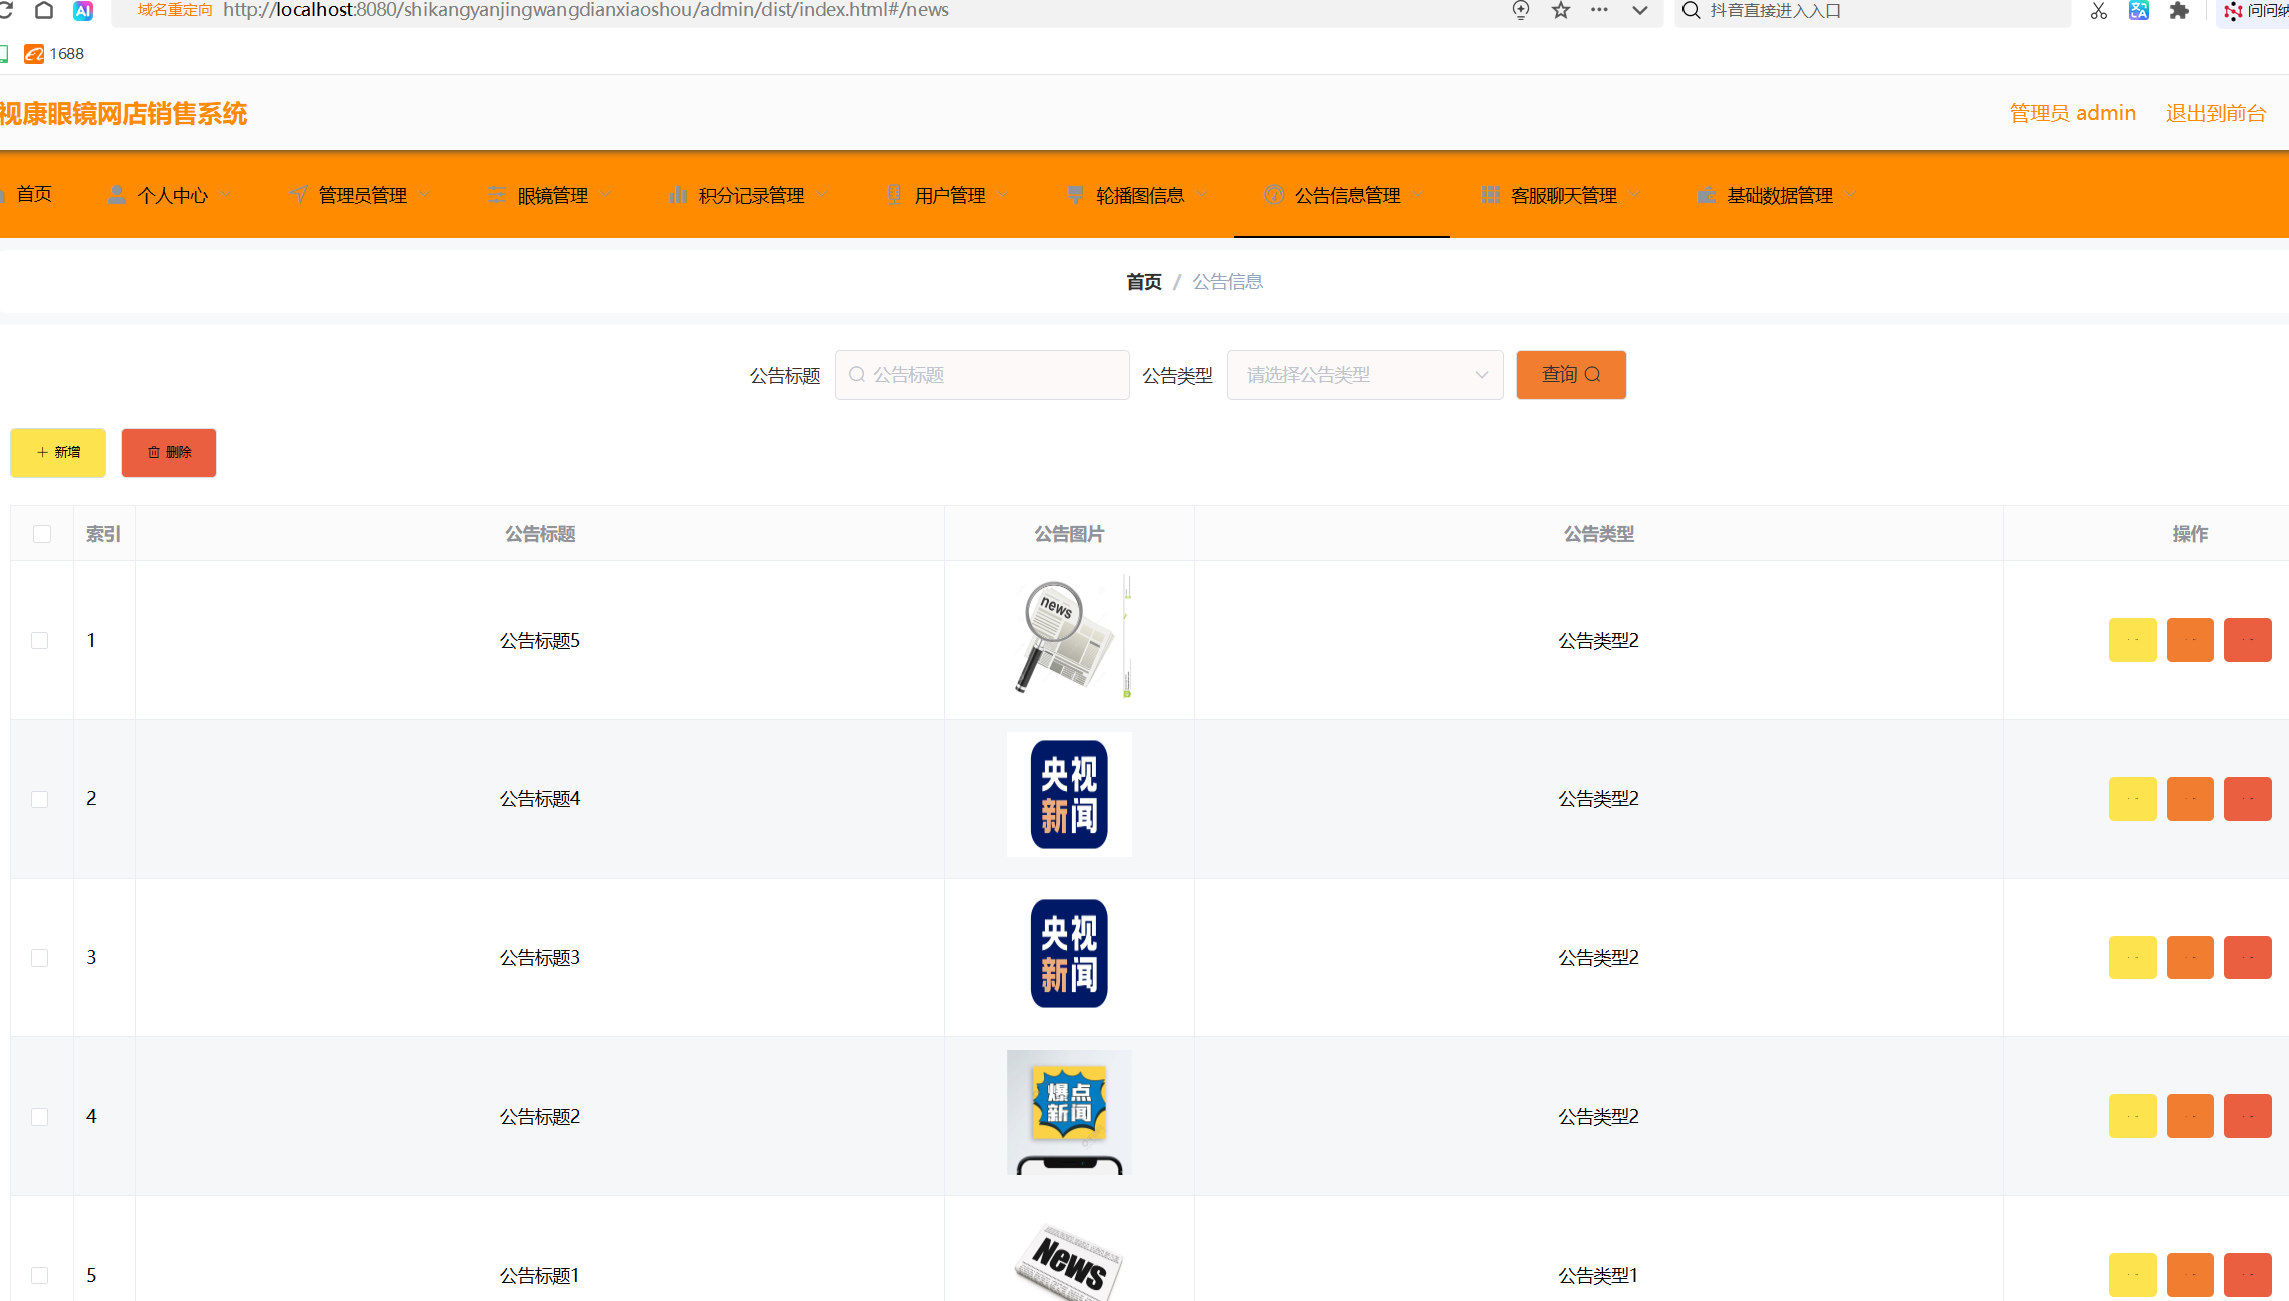Open the browser translate icon
Image resolution: width=2289 pixels, height=1301 pixels.
point(2138,10)
